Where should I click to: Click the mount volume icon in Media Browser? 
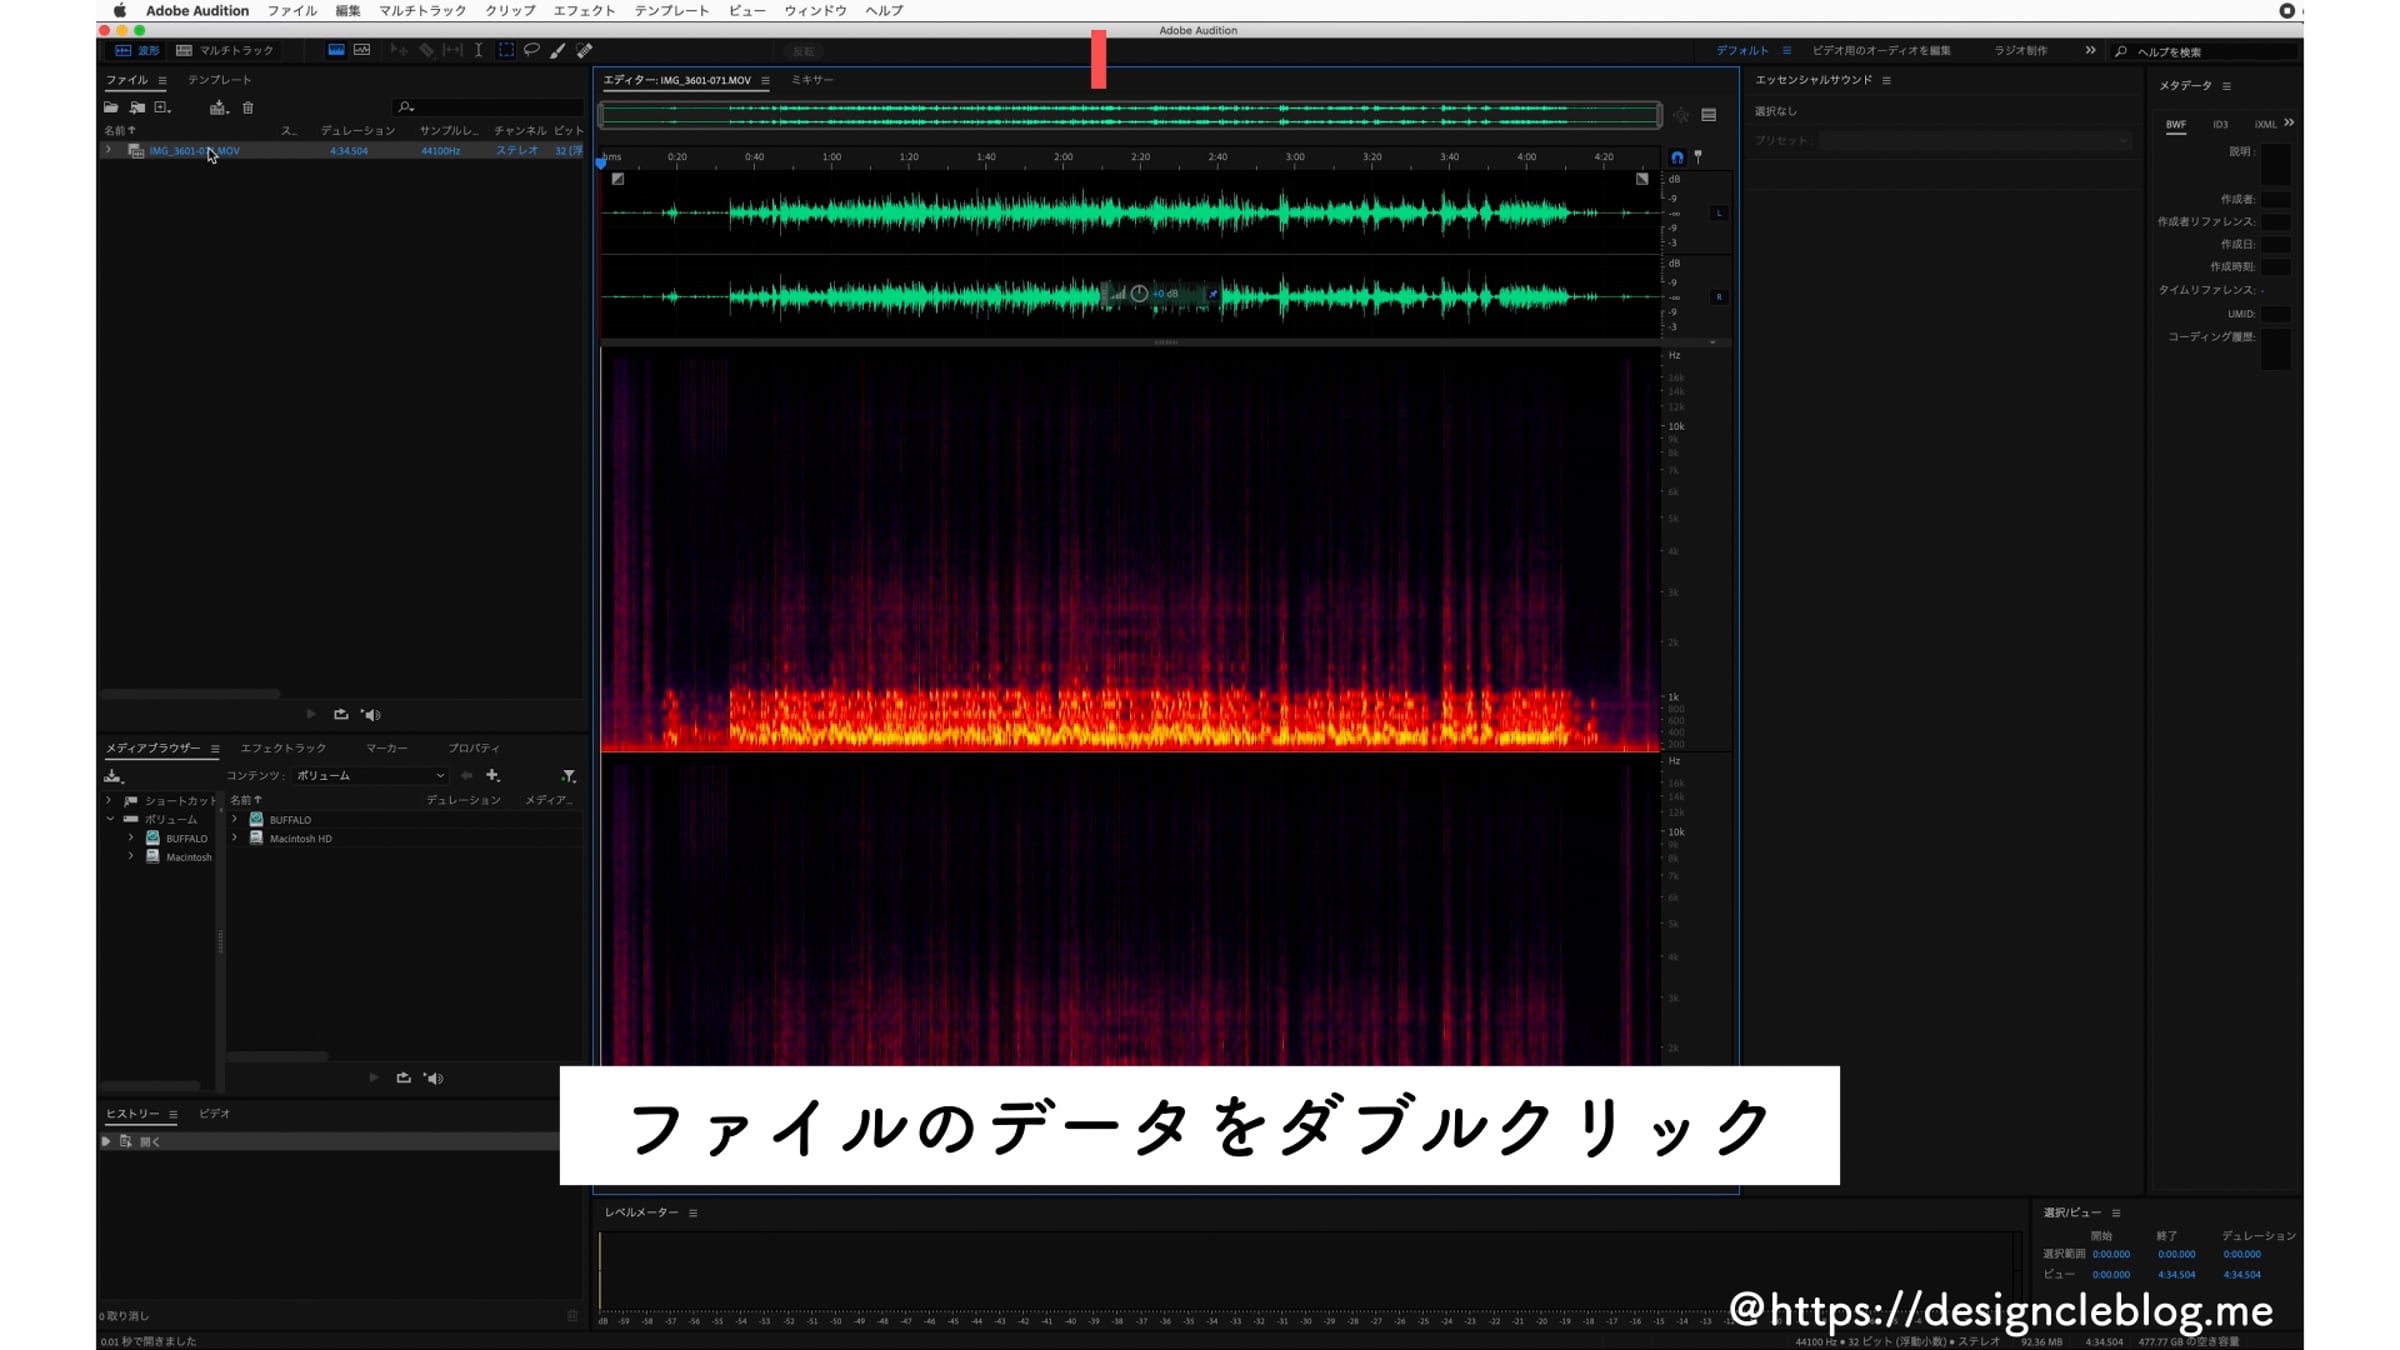(x=113, y=776)
